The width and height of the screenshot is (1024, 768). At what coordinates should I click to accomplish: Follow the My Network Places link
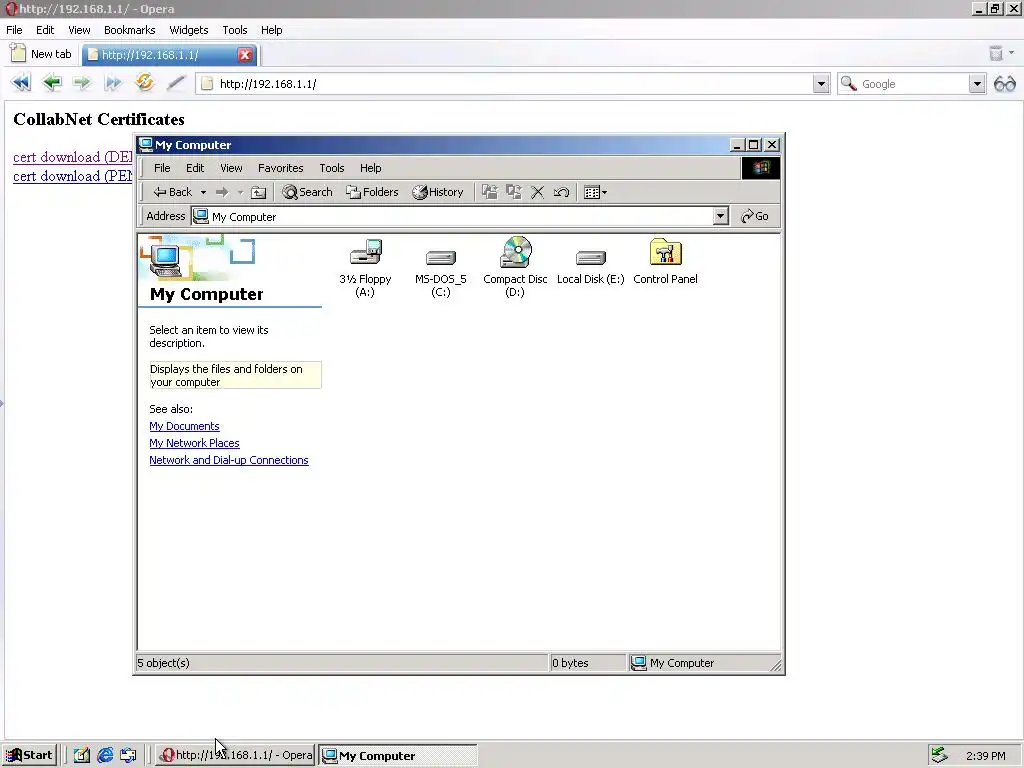194,443
